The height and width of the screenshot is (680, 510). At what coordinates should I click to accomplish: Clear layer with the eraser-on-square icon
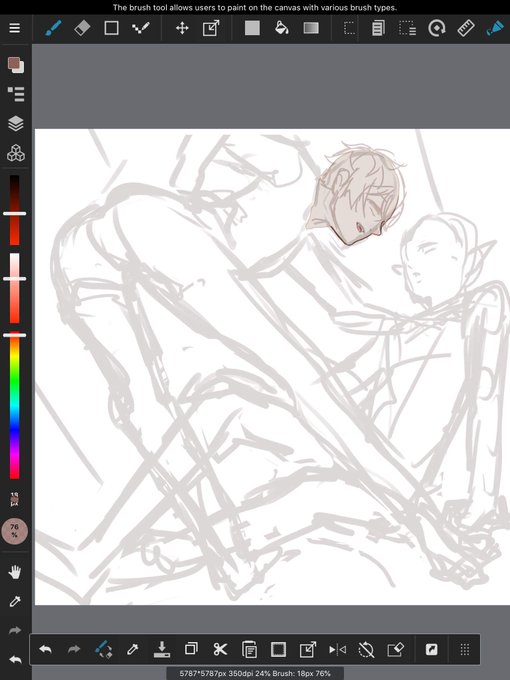pos(395,649)
